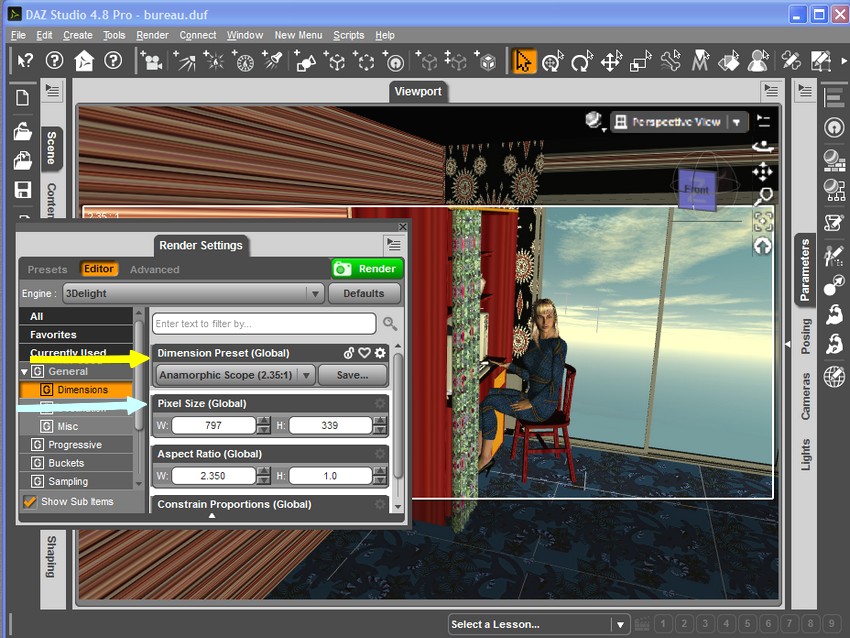Click the green Render button
This screenshot has height=638, width=850.
point(367,269)
